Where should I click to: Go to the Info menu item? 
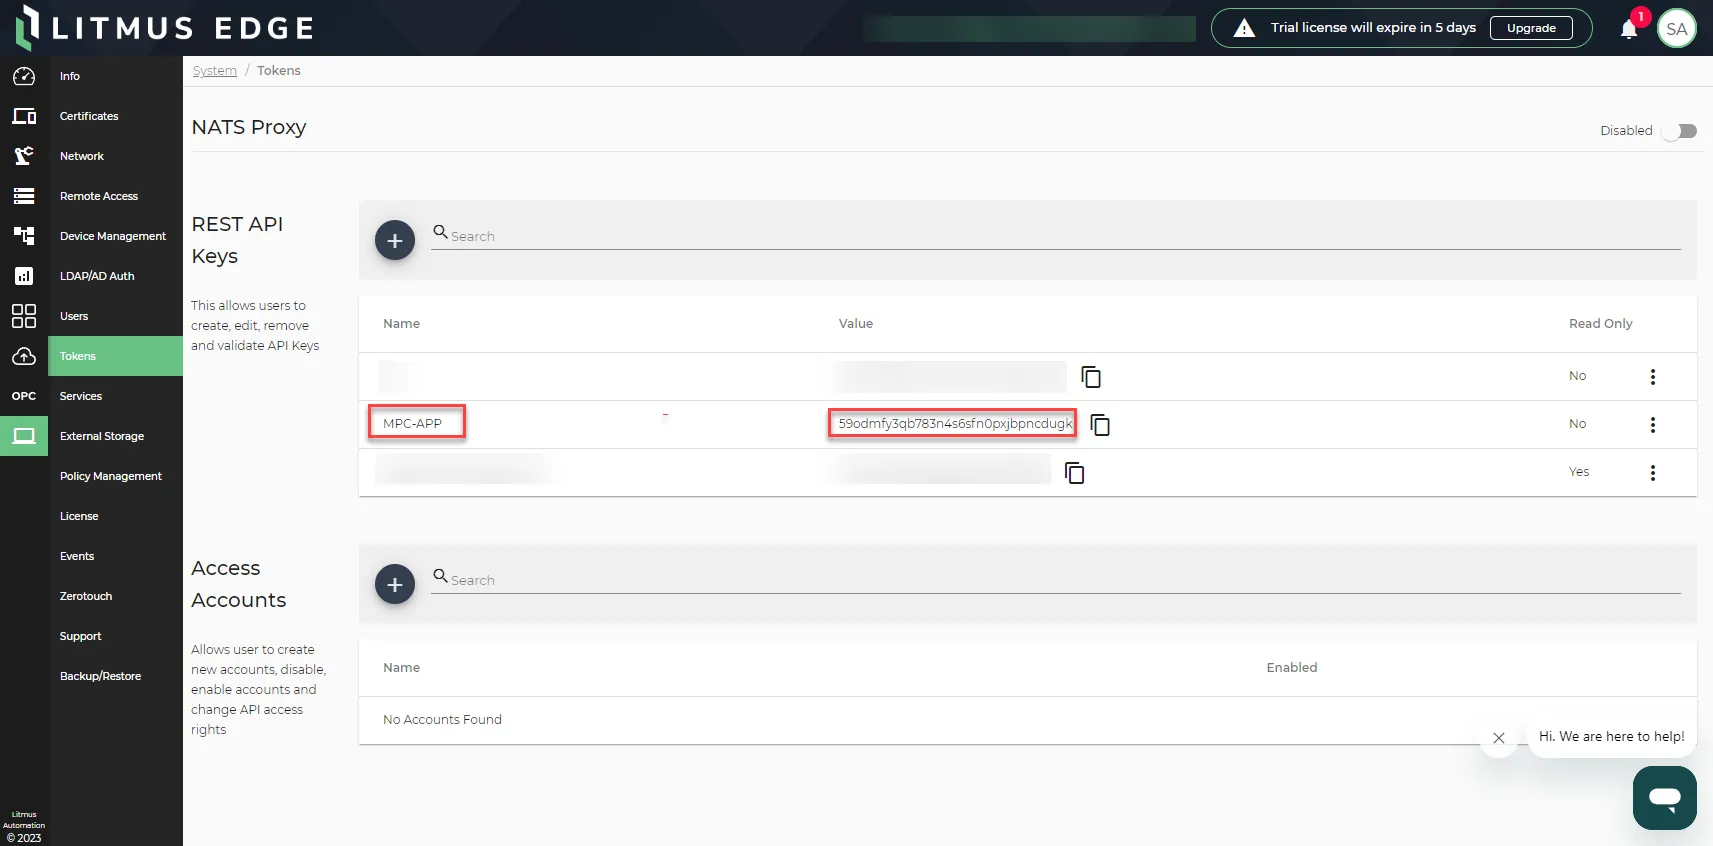(x=115, y=76)
